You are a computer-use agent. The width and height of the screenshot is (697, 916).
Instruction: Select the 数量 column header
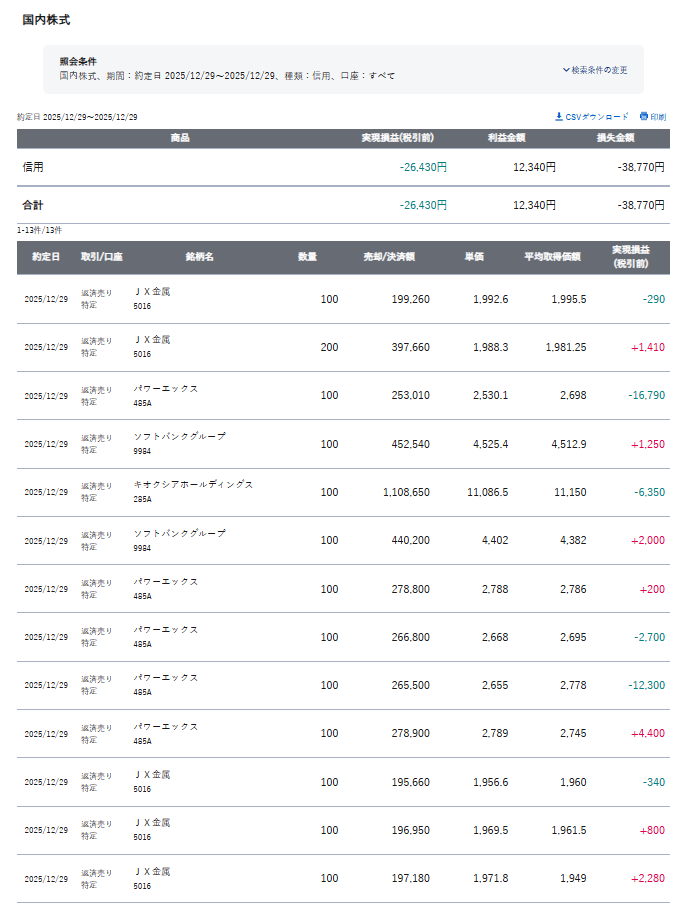[x=307, y=257]
